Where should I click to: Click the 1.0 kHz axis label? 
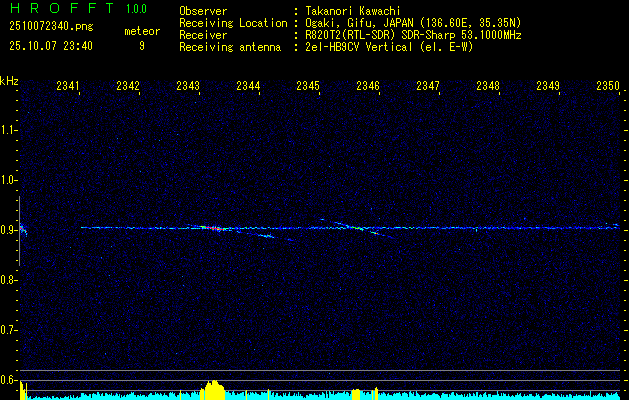pyautogui.click(x=8, y=180)
